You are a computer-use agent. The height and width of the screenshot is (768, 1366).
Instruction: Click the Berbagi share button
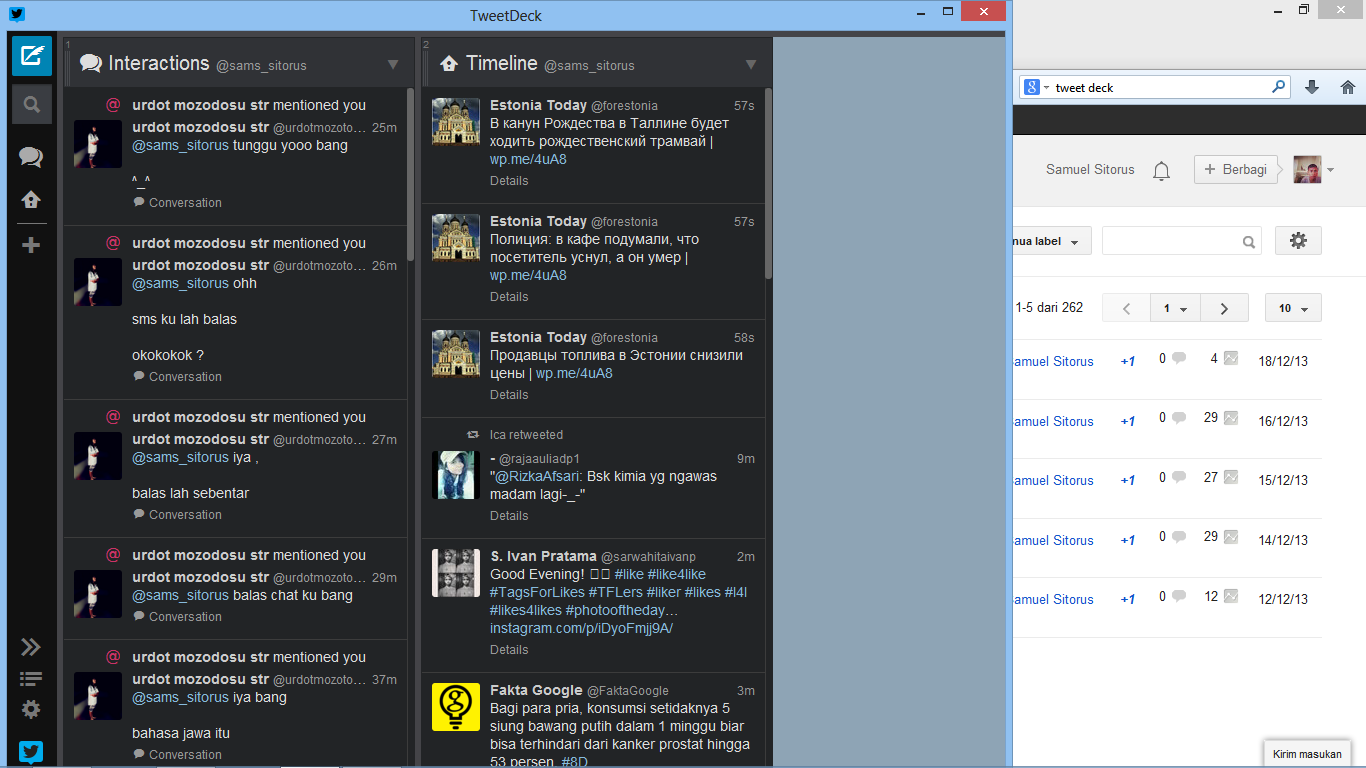pos(1237,169)
